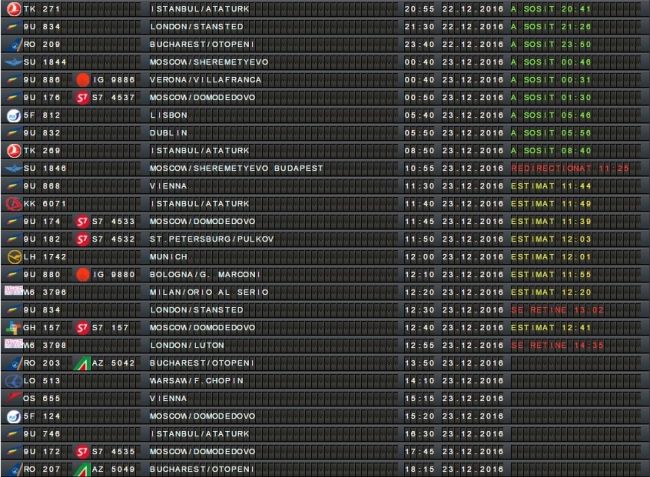Click the Aeroflot logo beside SU 1844
Screen dimensions: 650x477
[x=14, y=62]
